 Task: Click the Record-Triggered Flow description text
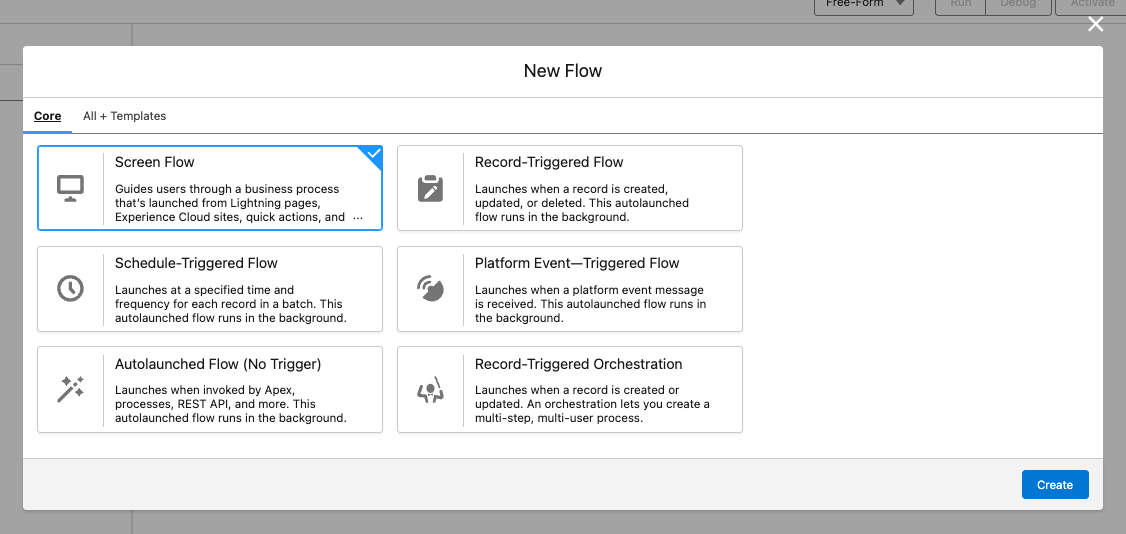(582, 203)
